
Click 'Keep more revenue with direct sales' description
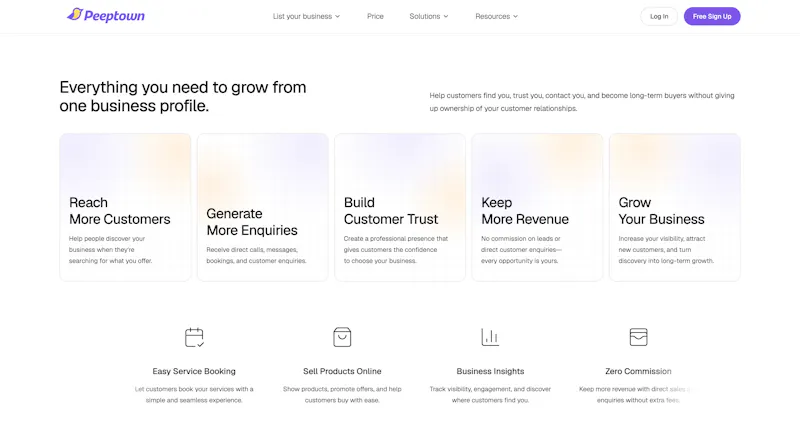click(x=634, y=394)
